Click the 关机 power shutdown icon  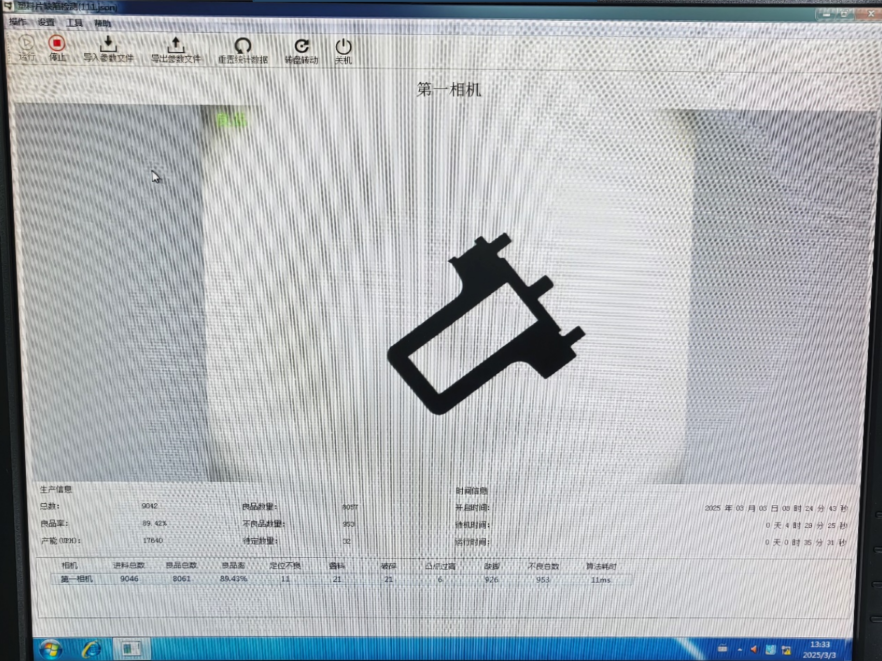(343, 44)
